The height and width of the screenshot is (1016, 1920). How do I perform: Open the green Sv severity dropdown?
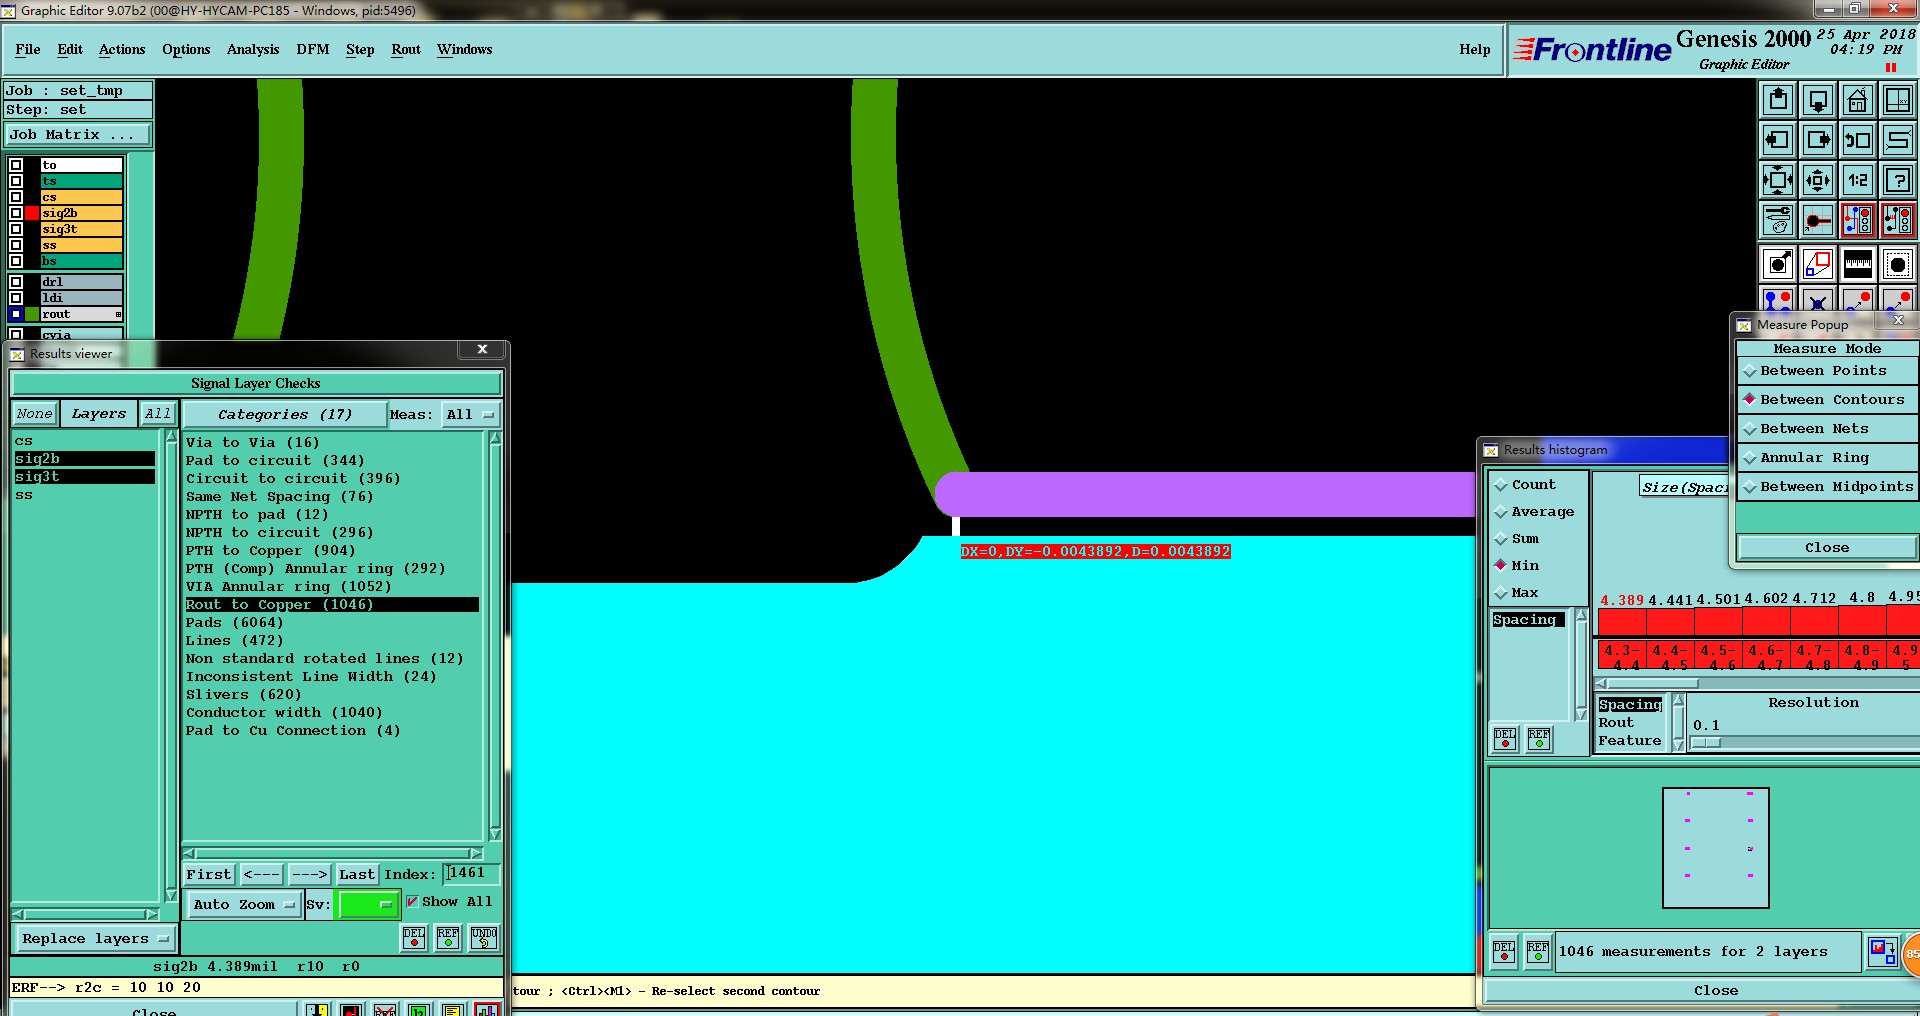click(x=369, y=905)
